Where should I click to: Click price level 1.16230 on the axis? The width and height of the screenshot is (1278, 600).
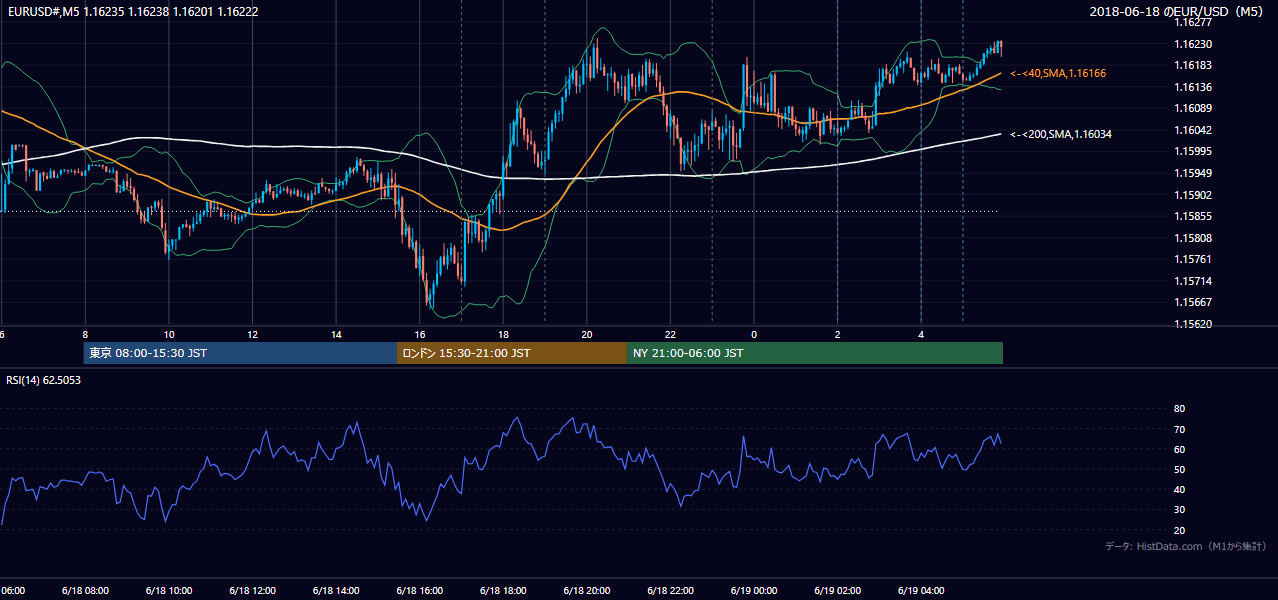[1193, 44]
